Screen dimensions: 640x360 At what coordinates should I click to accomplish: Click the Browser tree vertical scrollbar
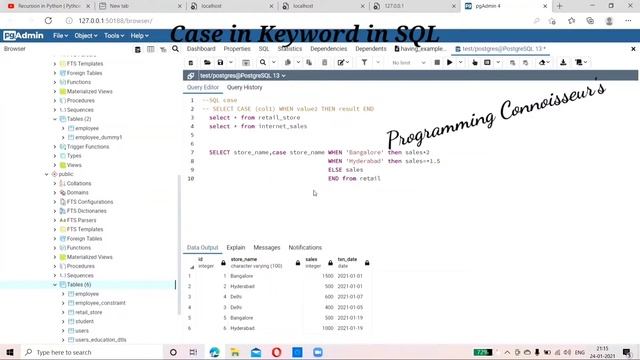tap(178, 245)
